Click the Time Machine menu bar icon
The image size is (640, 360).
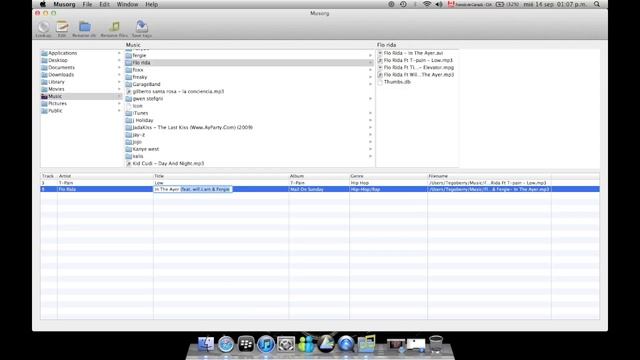[x=403, y=4]
